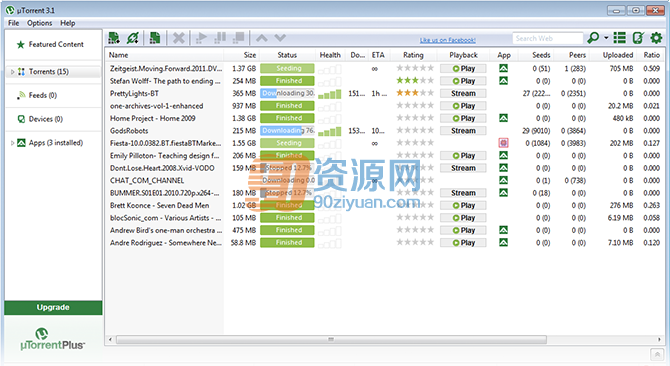Click the horizontal scrollbar thumb

click(x=331, y=340)
